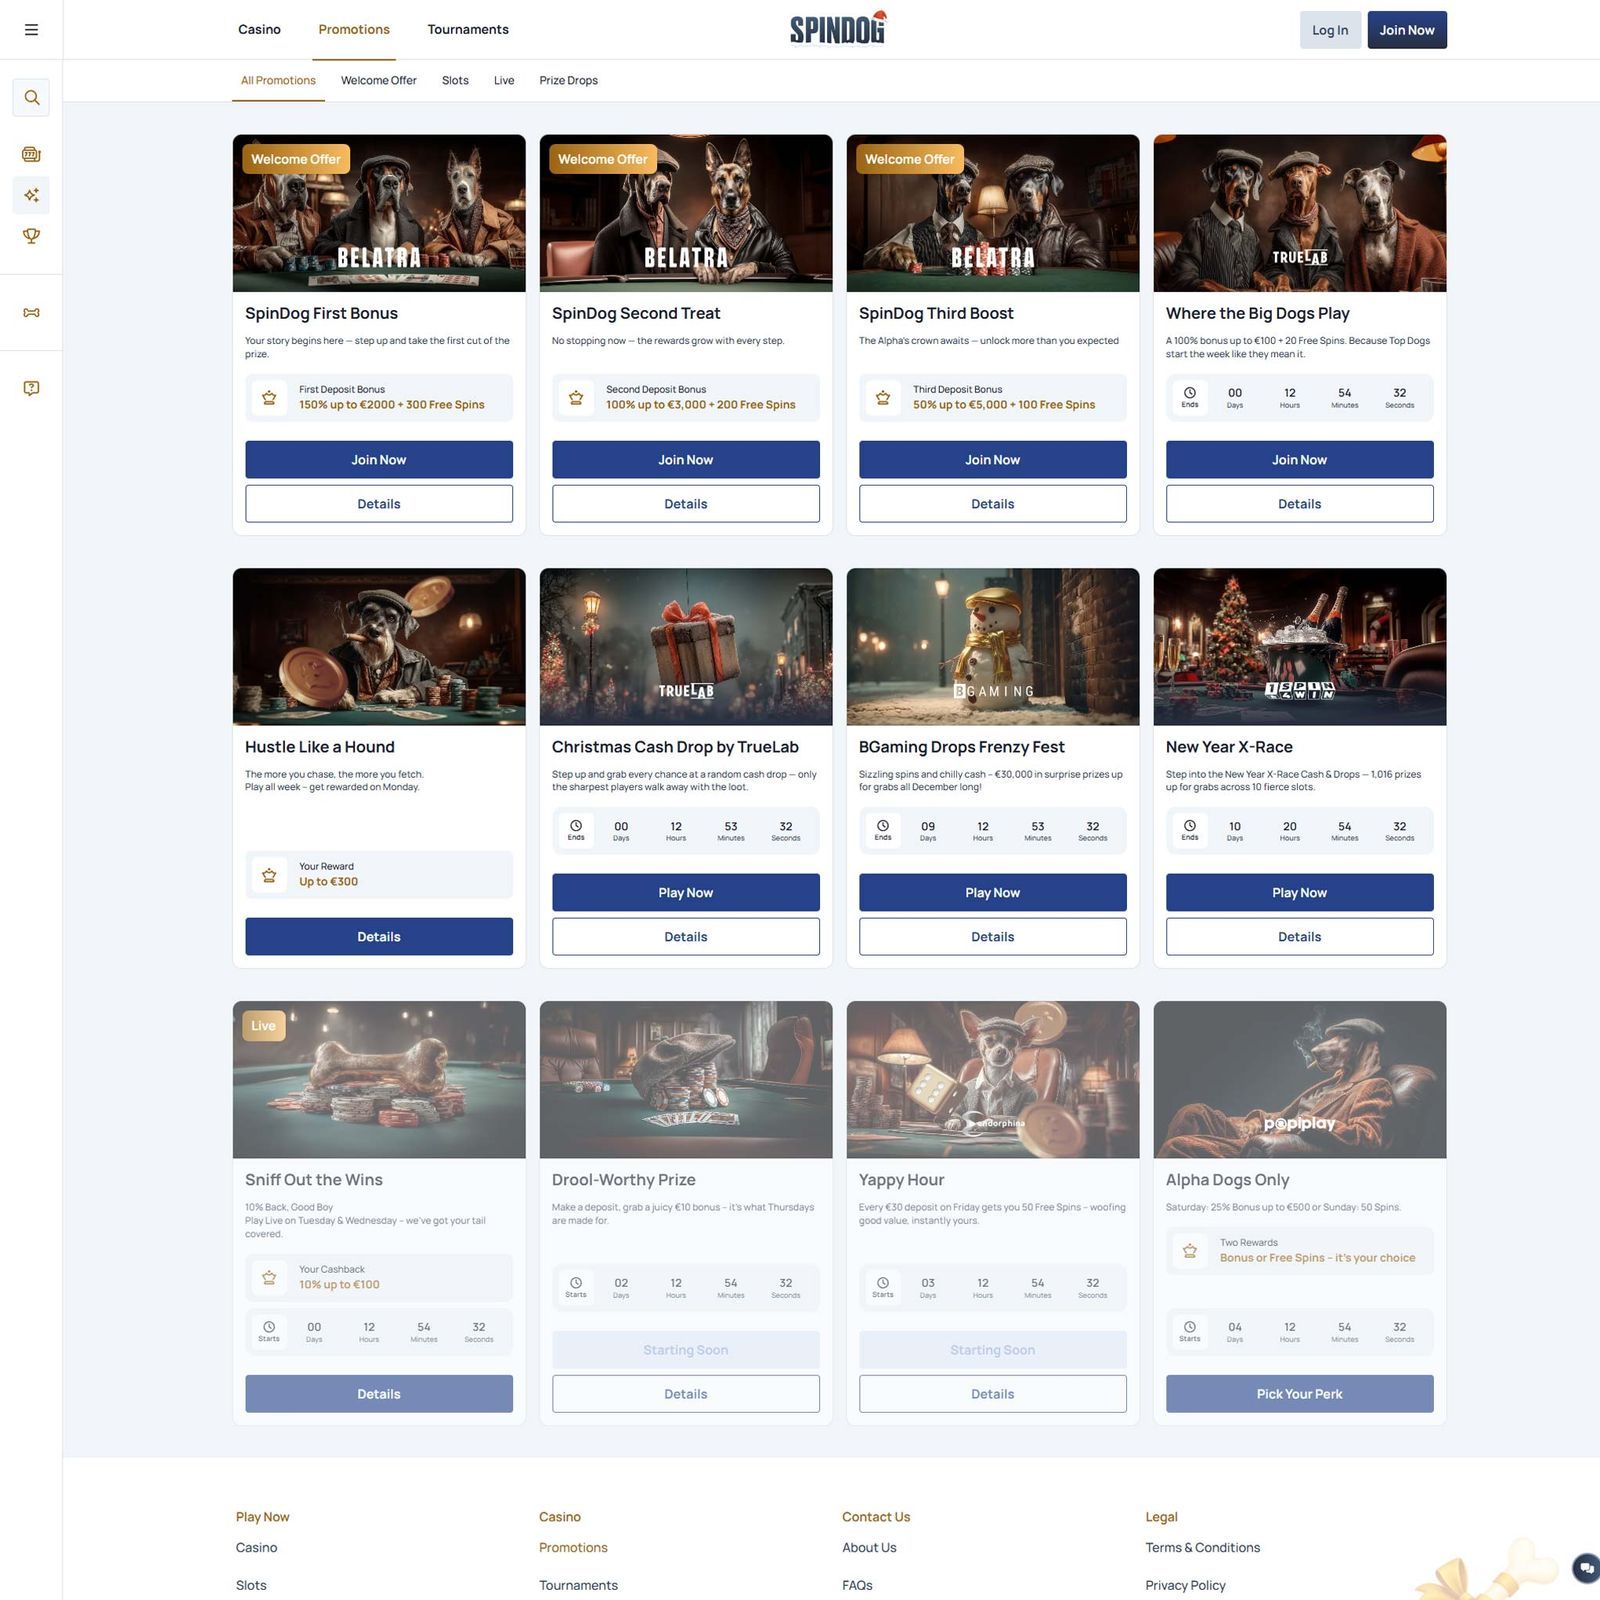Viewport: 1600px width, 1600px height.
Task: Click the New Year X-Race card image
Action: (1300, 647)
